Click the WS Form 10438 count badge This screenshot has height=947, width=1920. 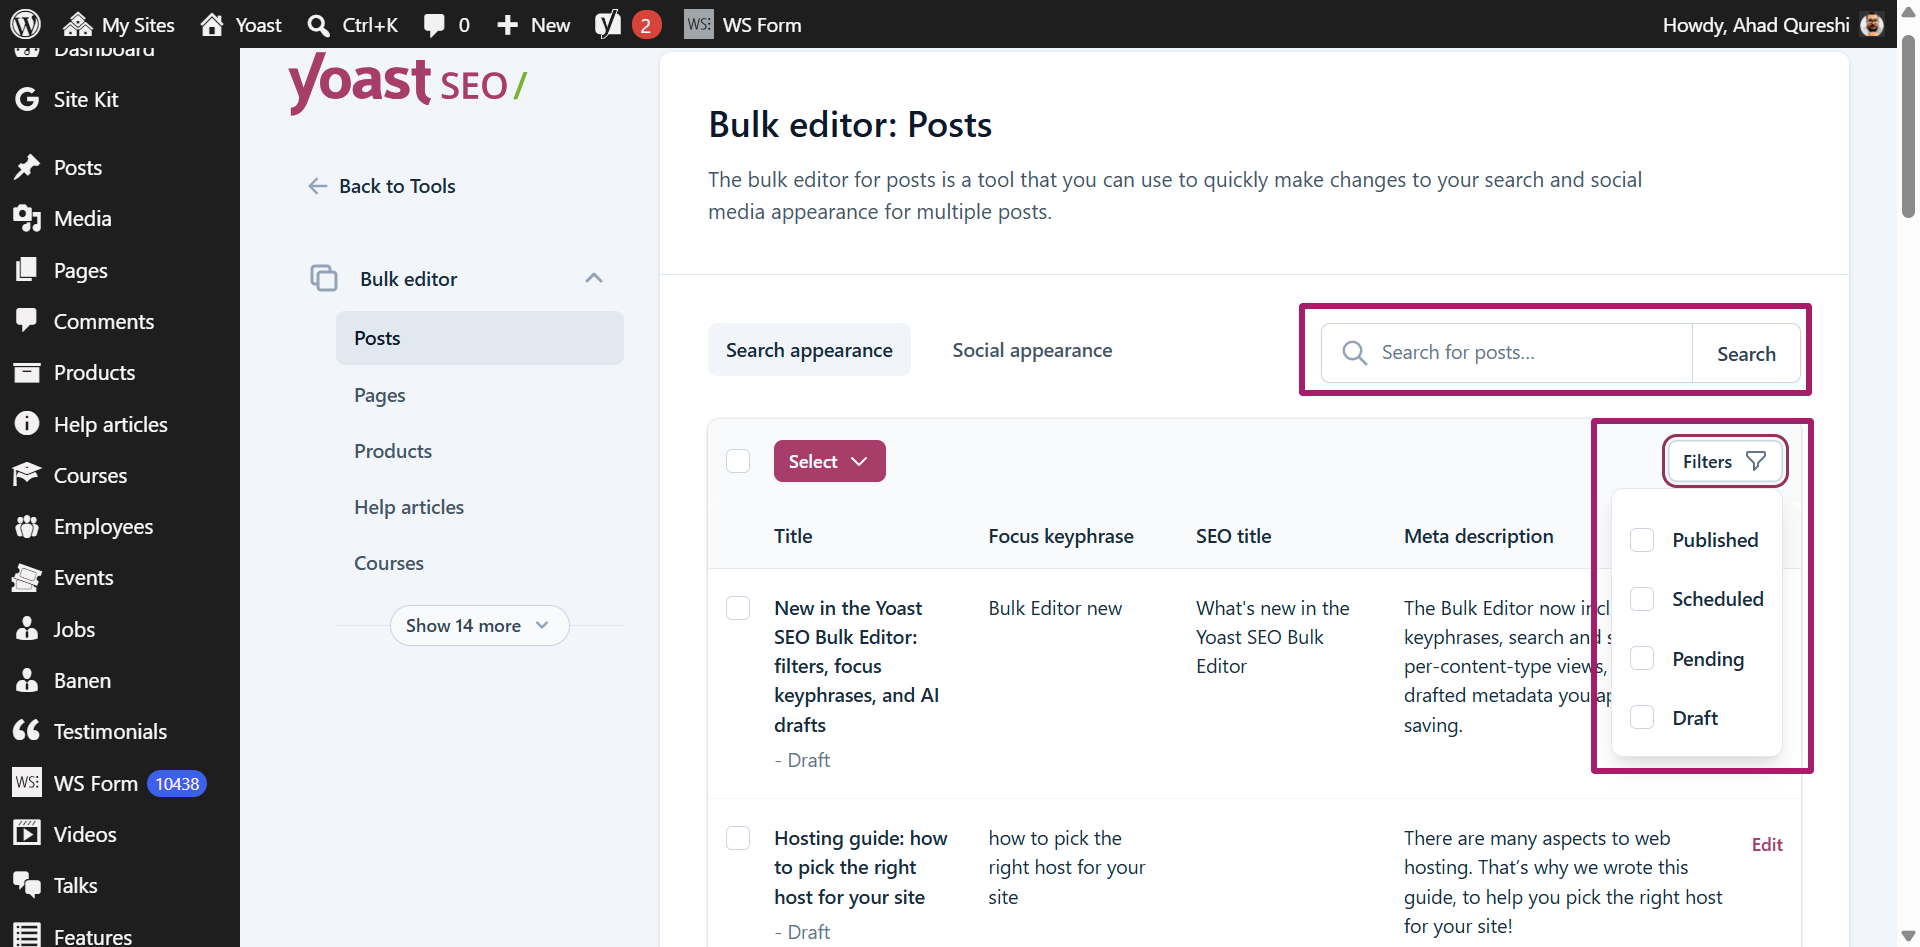177,784
